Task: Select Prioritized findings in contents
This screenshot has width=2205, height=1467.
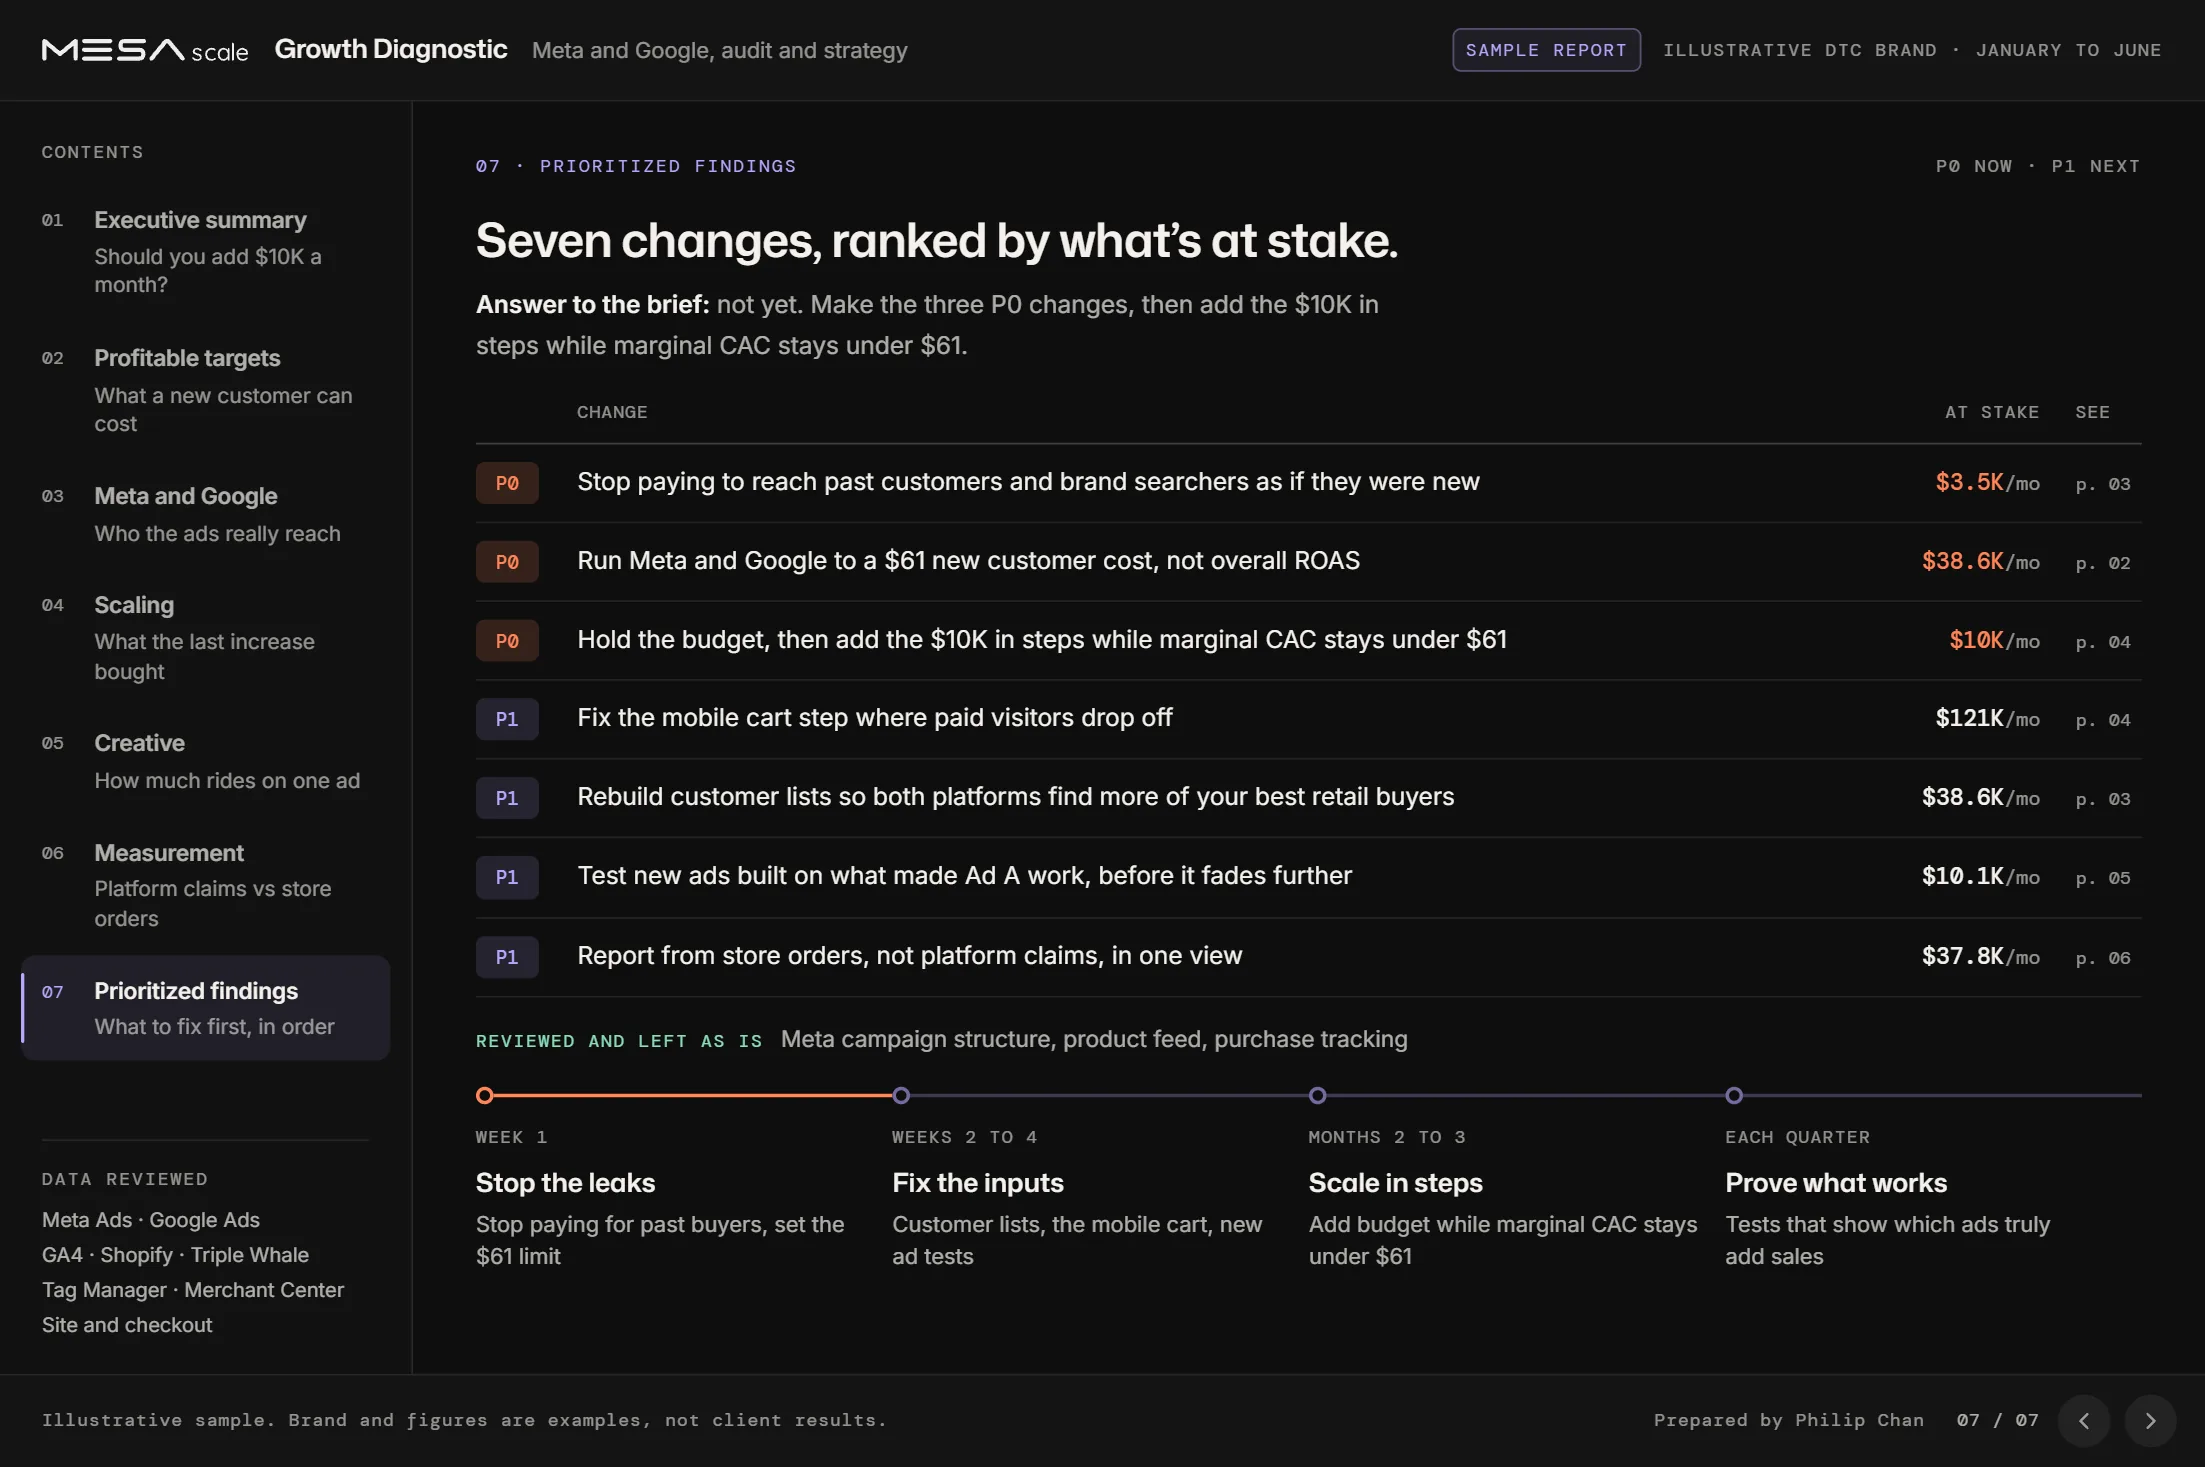Action: click(x=205, y=1008)
